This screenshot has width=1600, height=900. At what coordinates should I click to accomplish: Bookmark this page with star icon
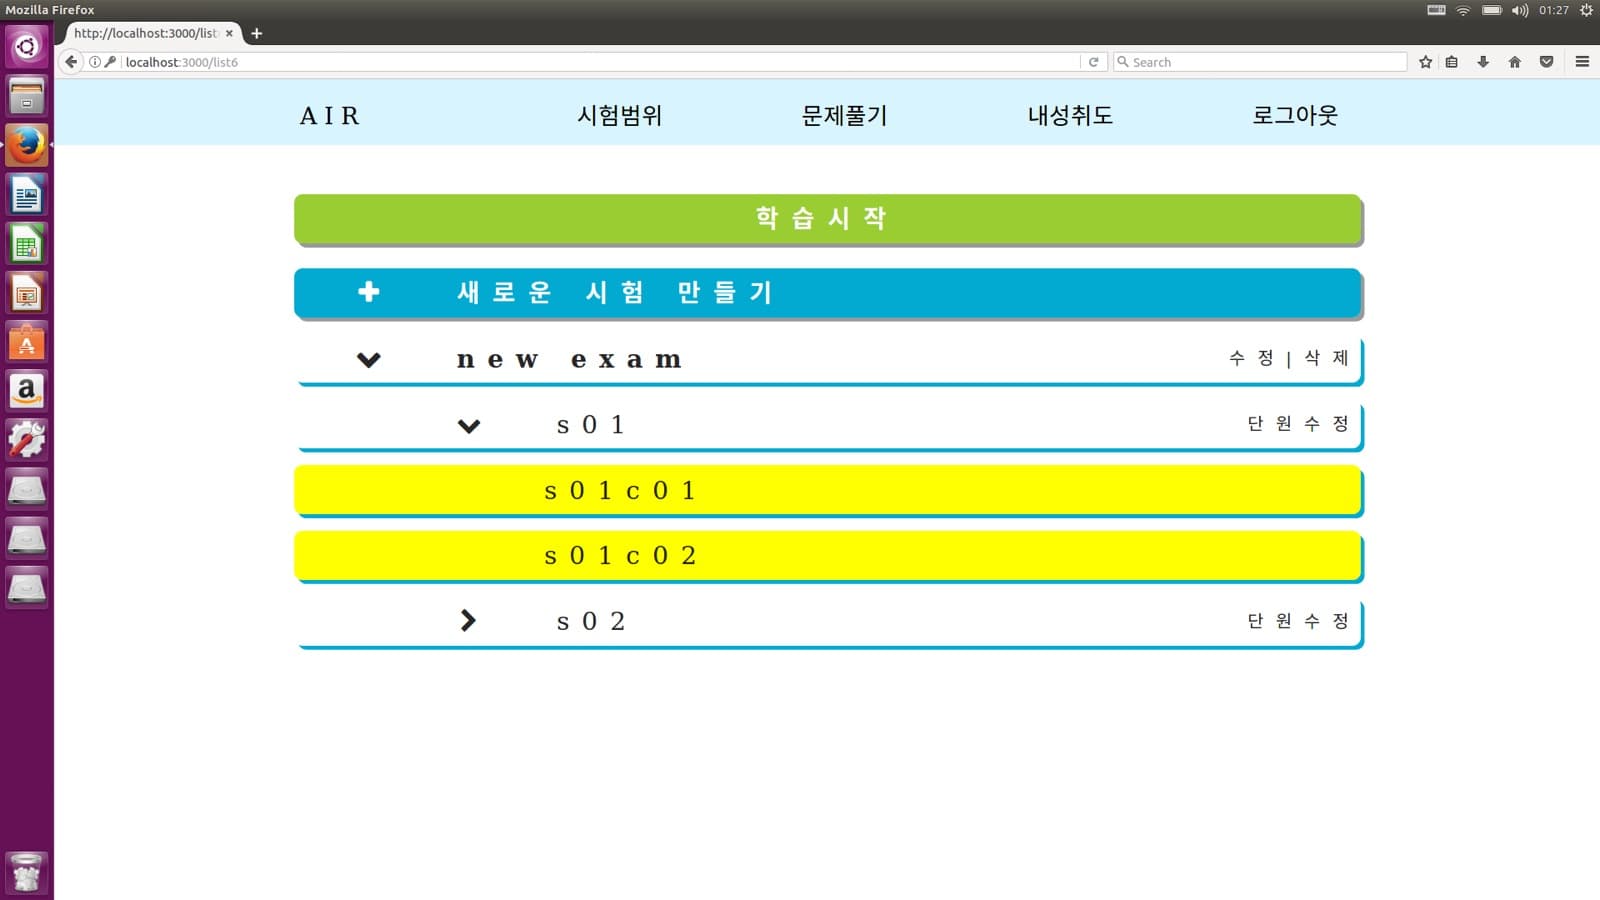(1426, 62)
